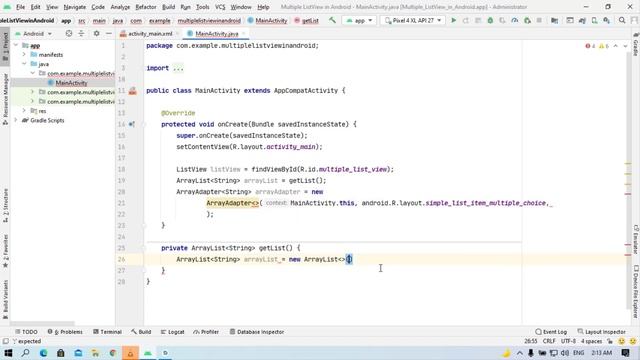Image resolution: width=640 pixels, height=360 pixels.
Task: Click the Sync Project with Gradle icon
Action: pos(582,20)
